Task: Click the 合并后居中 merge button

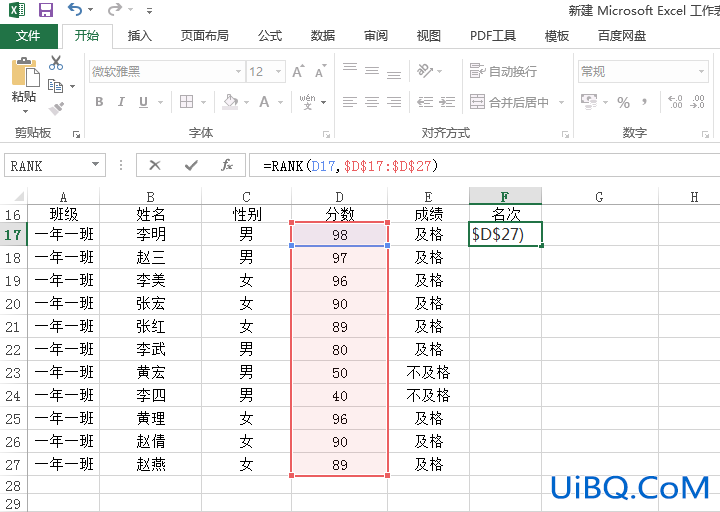Action: (509, 102)
